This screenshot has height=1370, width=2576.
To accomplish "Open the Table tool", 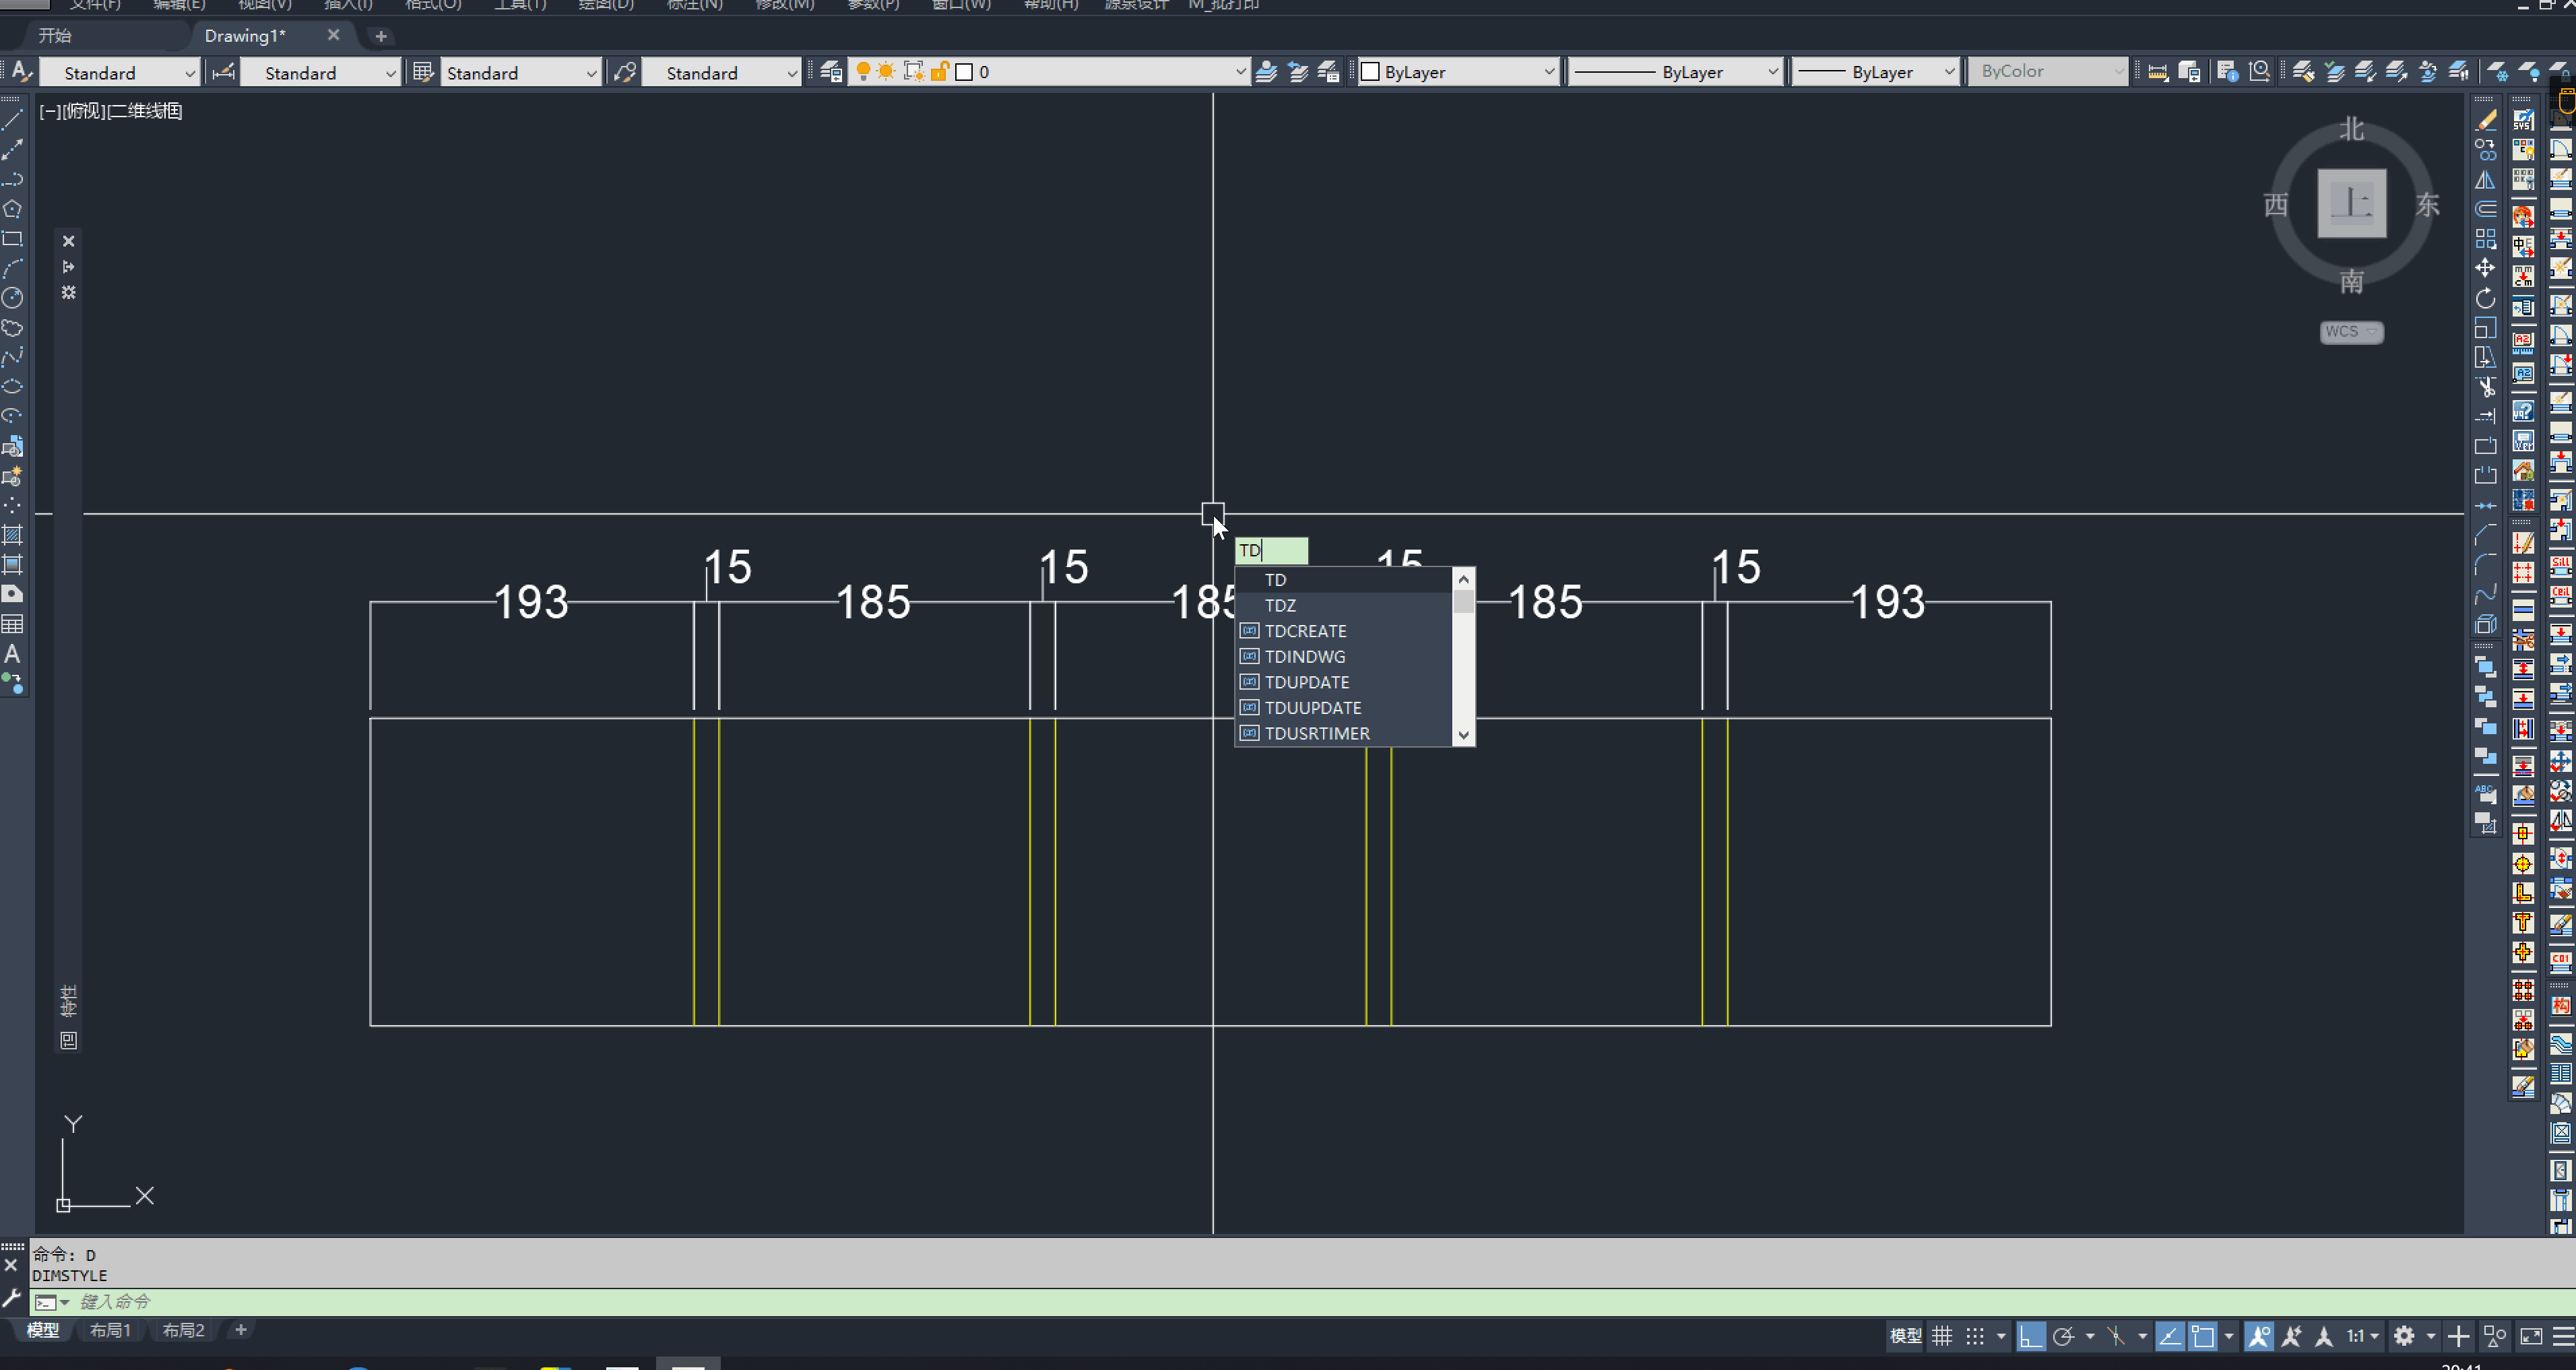I will [12, 625].
